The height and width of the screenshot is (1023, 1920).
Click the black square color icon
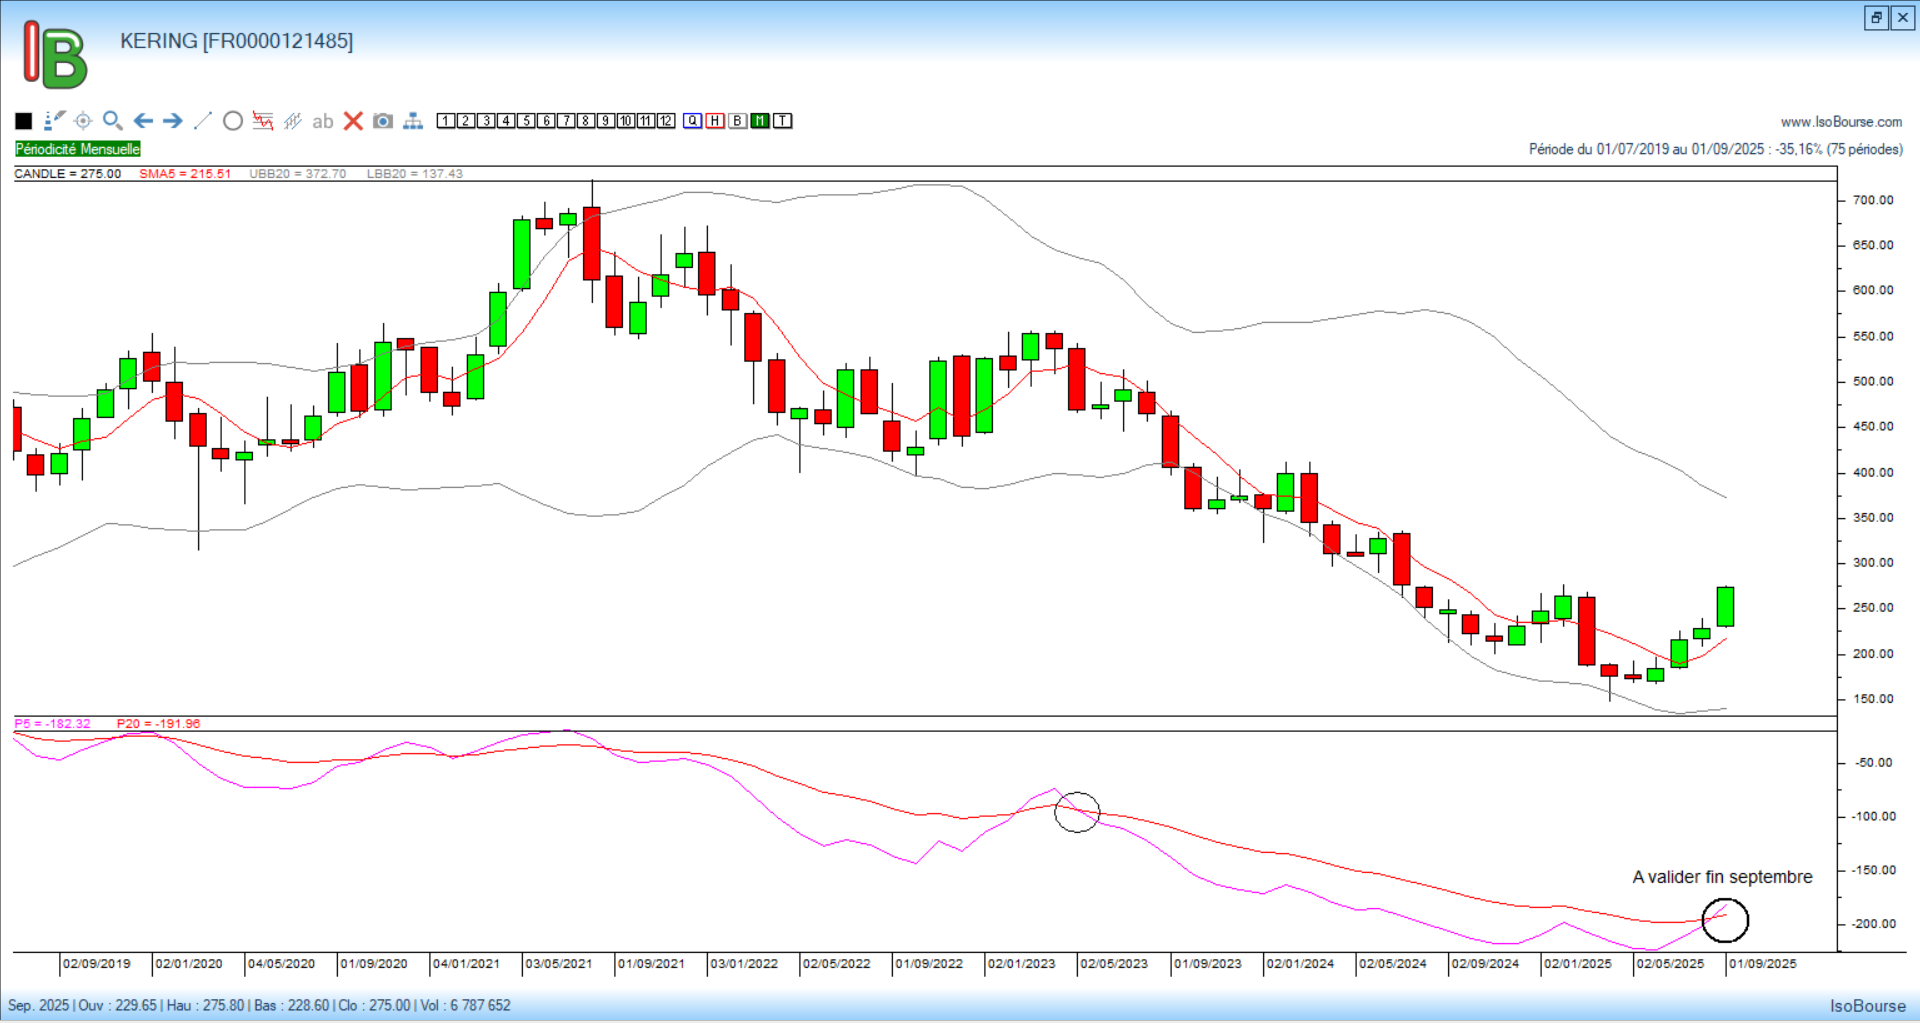(24, 121)
